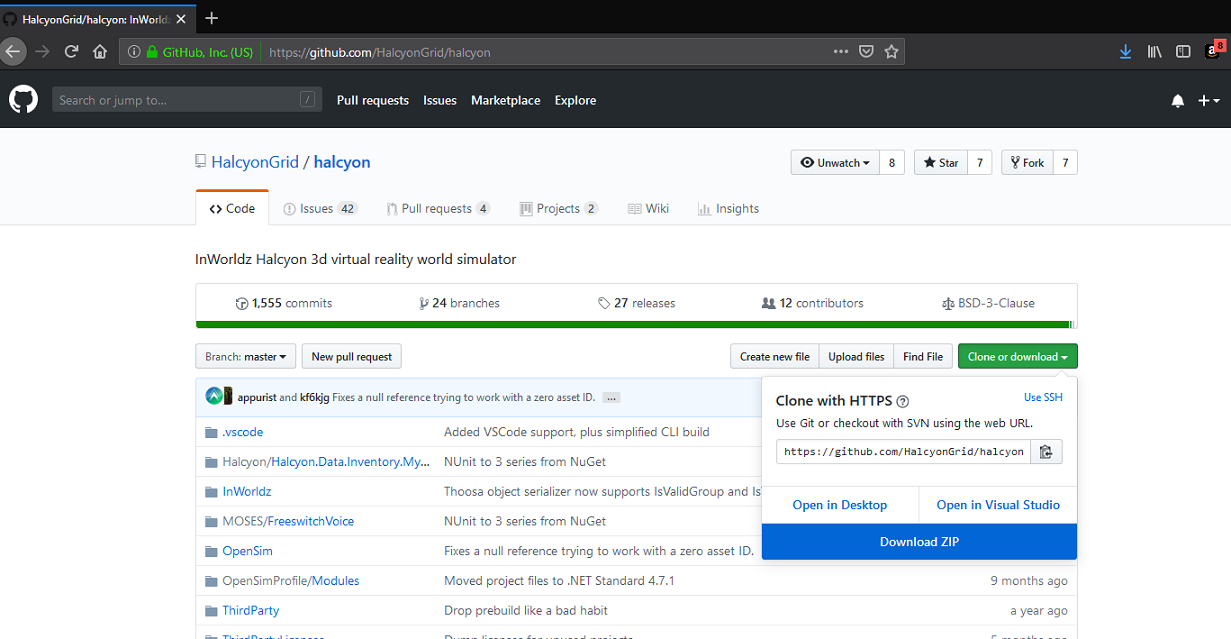The height and width of the screenshot is (639, 1231).
Task: Click folder icon next to .vscode
Action: 211,432
